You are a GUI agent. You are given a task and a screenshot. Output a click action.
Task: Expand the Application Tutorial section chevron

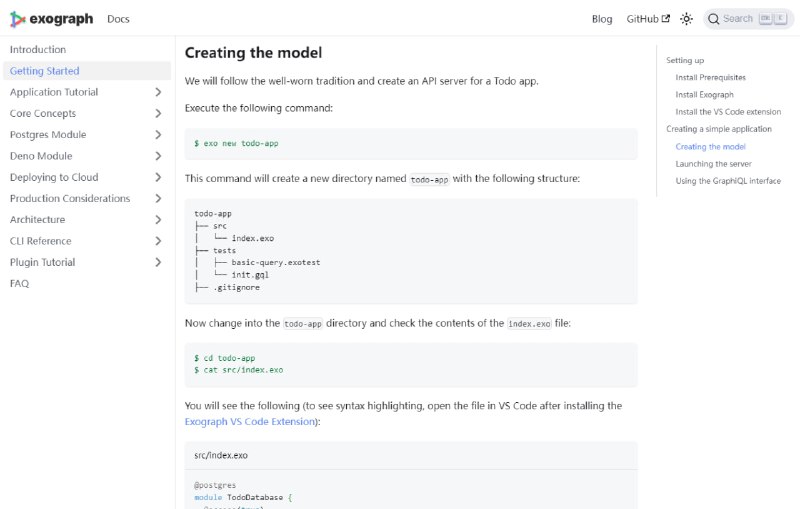click(x=158, y=92)
